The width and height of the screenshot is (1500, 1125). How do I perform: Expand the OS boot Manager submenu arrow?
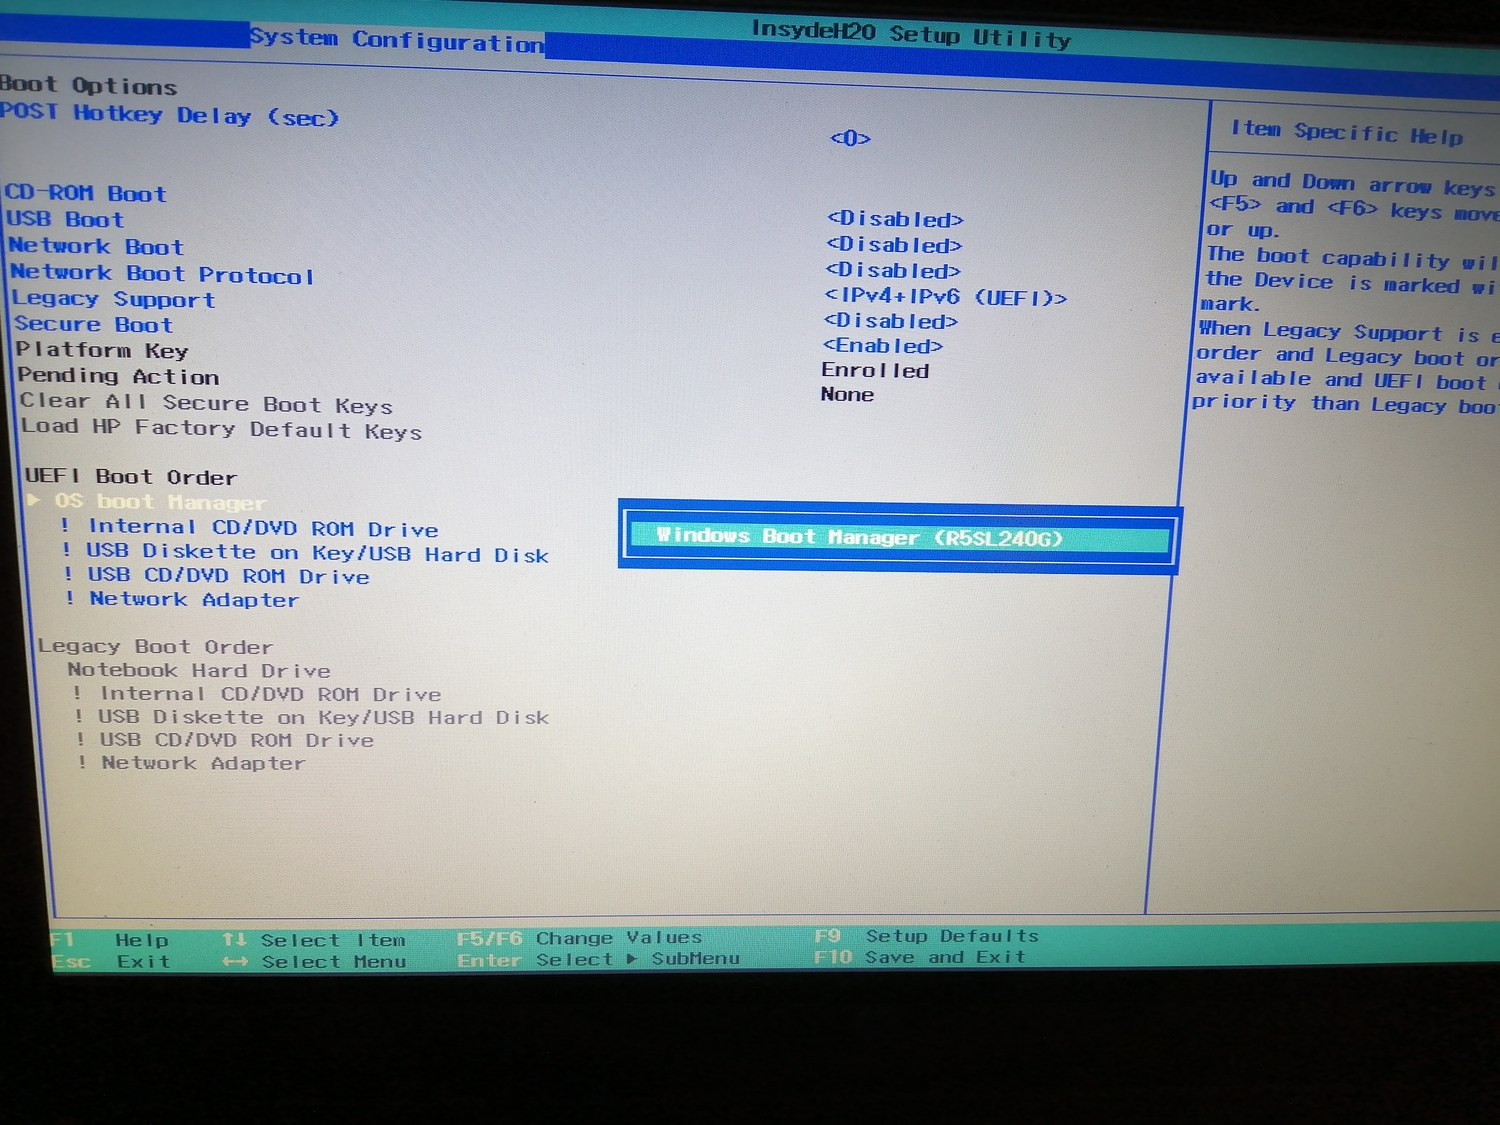[x=35, y=500]
